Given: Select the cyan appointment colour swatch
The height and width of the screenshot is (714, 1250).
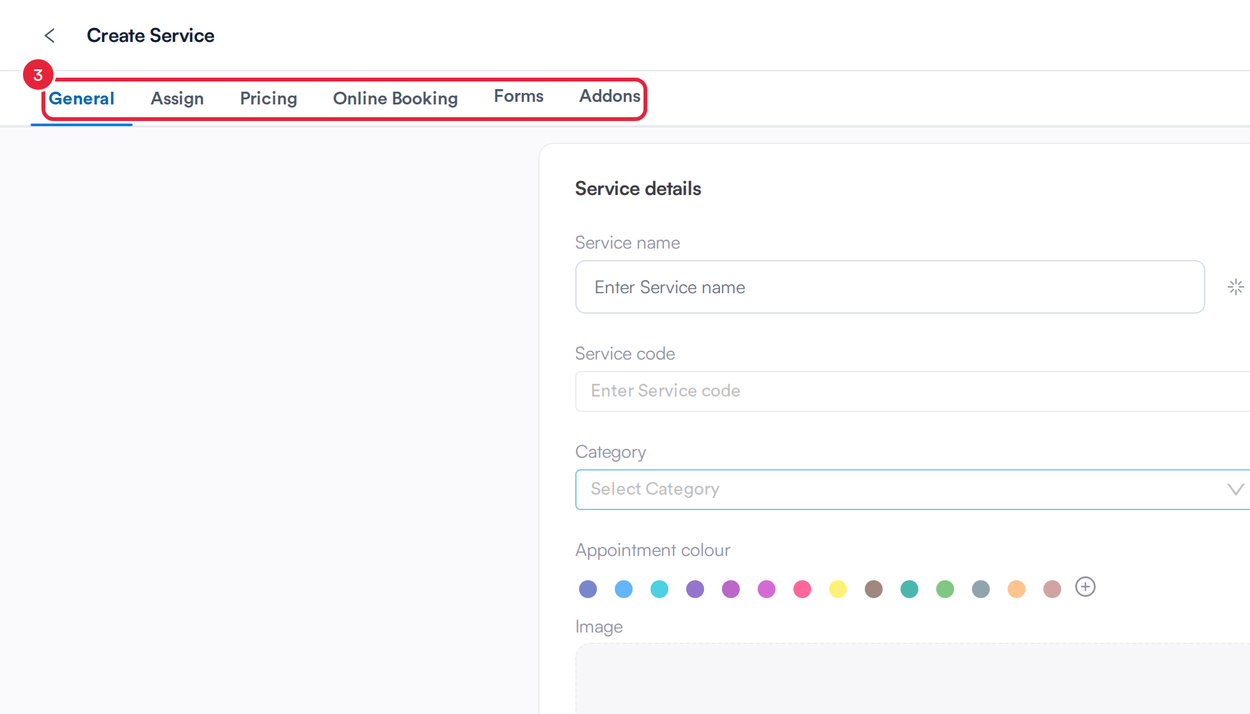Looking at the screenshot, I should [x=659, y=589].
